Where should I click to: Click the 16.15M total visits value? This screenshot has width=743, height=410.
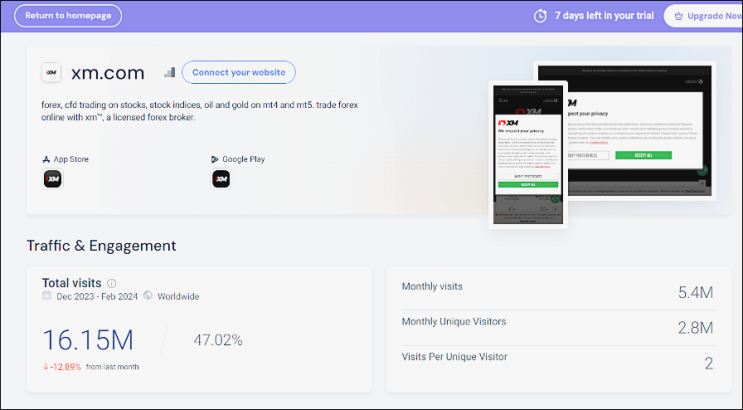pos(88,340)
